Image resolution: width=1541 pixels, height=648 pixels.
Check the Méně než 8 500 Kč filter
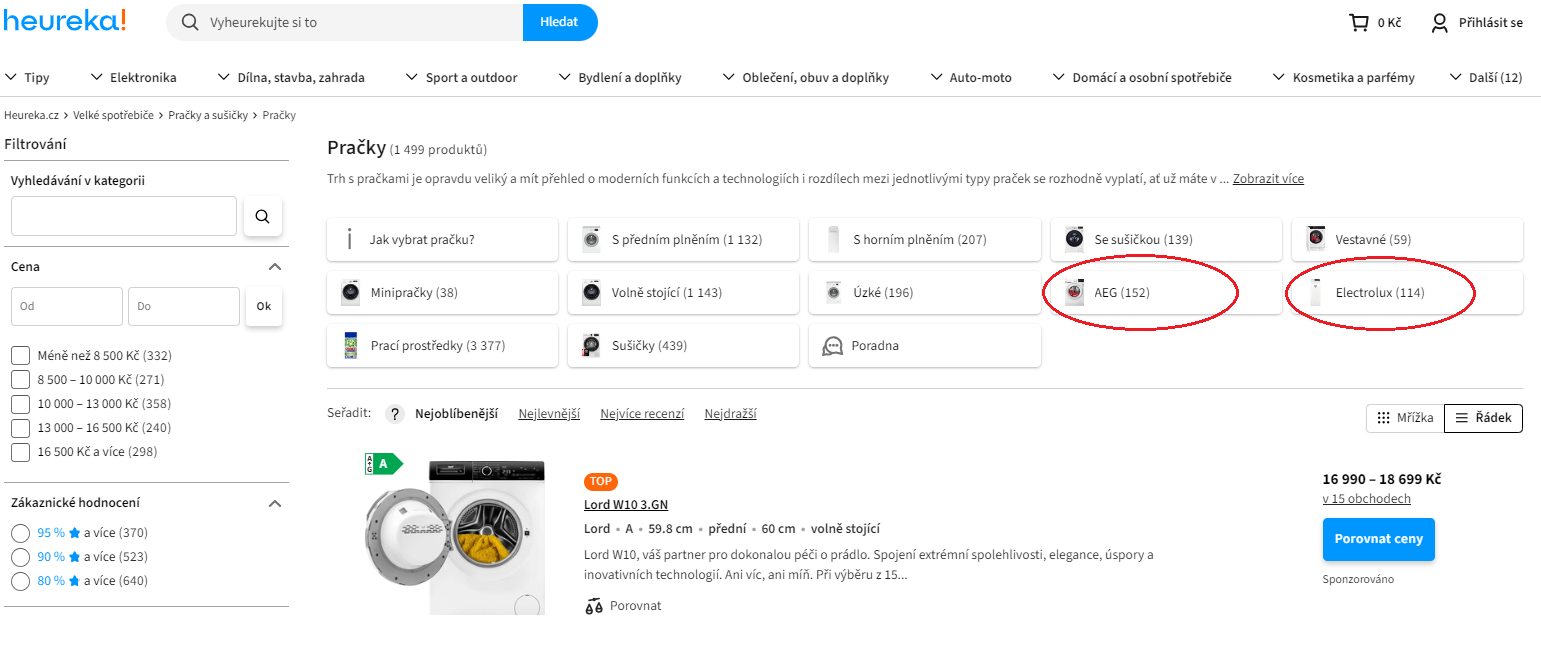pyautogui.click(x=20, y=356)
